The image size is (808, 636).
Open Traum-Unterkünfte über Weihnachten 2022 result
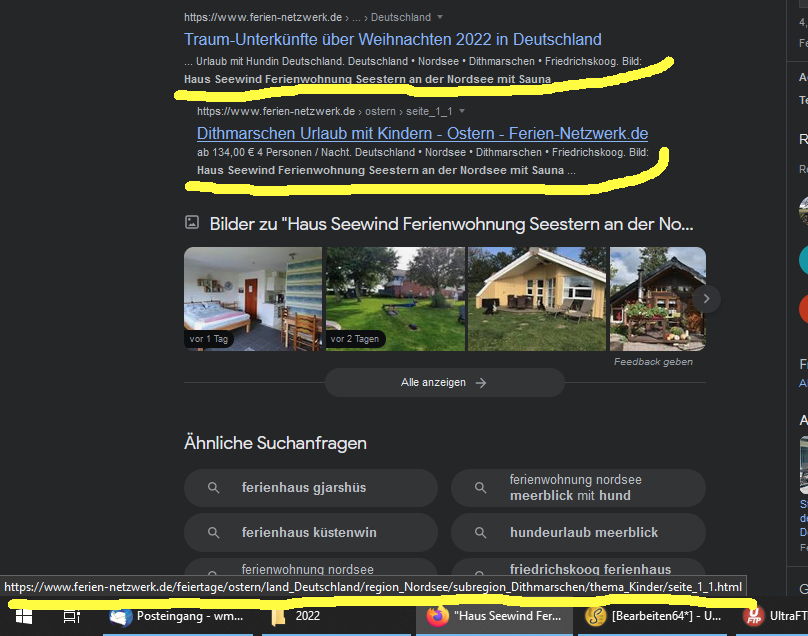pos(393,39)
